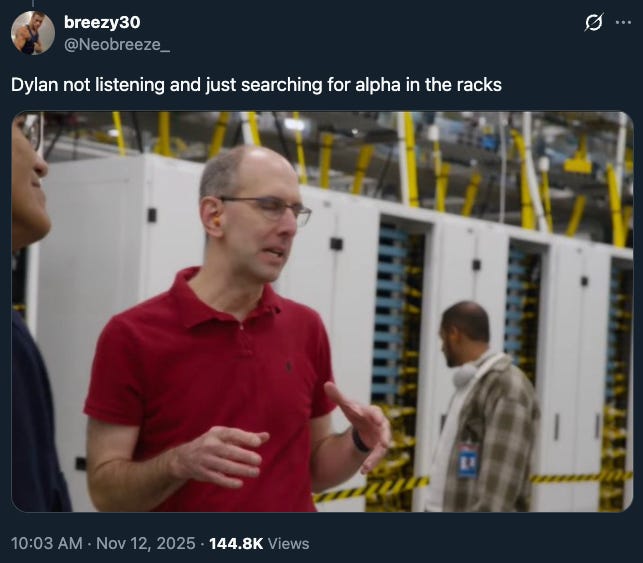Screen dimensions: 643x563
Task: Click the 10:03 AM timestamp
Action: [47, 543]
